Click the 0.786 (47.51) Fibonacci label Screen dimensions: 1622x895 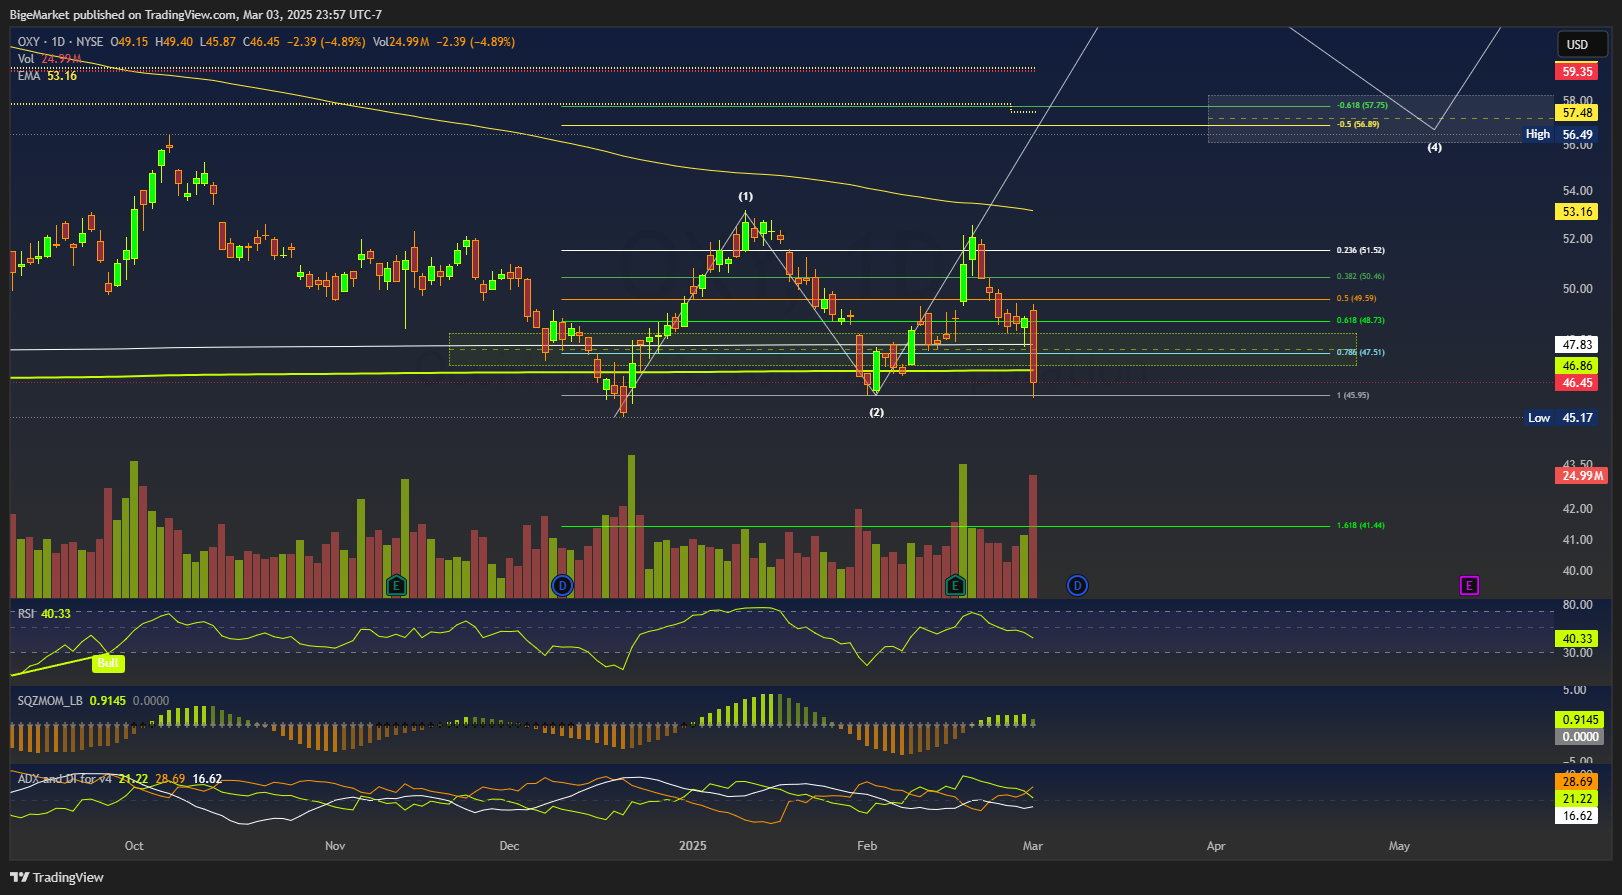(1360, 352)
